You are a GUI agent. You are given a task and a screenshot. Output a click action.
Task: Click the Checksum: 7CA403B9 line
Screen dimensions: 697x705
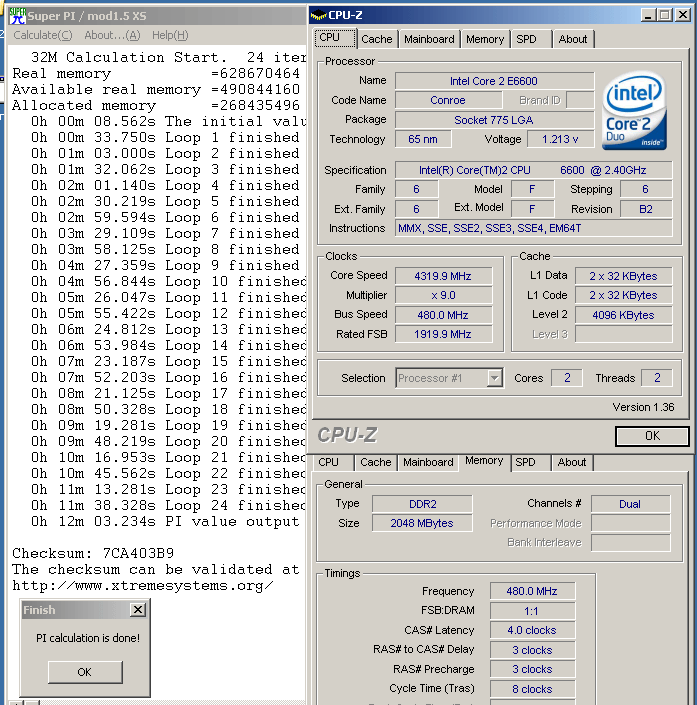pyautogui.click(x=93, y=553)
